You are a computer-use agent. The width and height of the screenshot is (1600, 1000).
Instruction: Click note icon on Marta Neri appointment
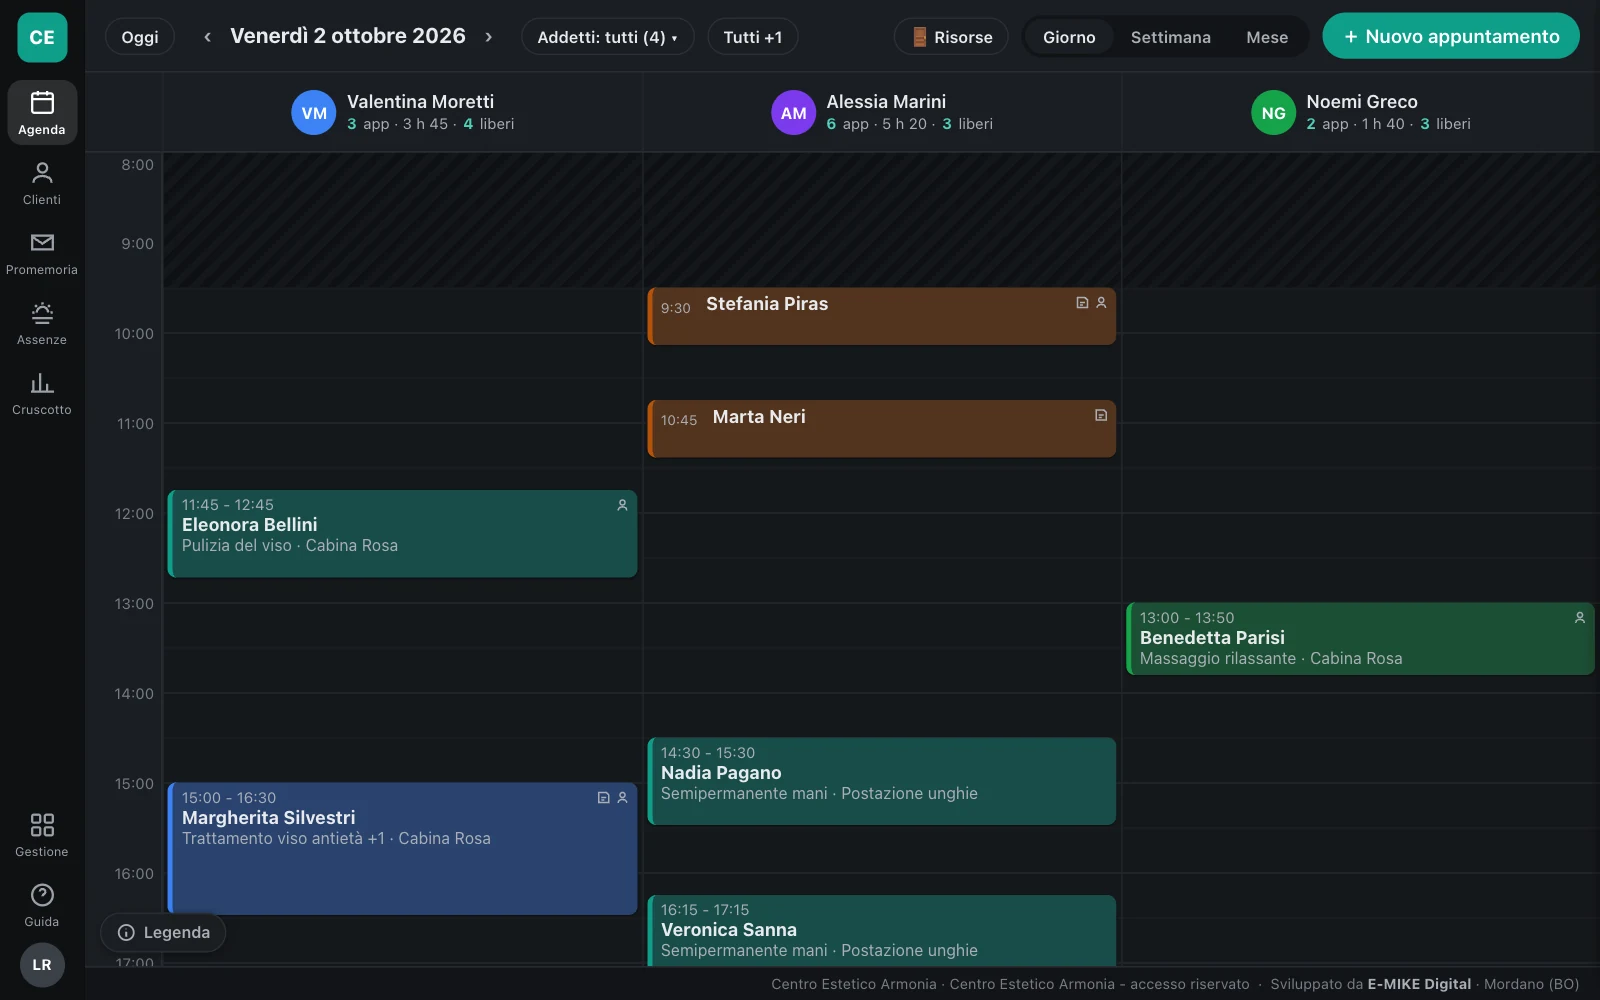click(1101, 415)
